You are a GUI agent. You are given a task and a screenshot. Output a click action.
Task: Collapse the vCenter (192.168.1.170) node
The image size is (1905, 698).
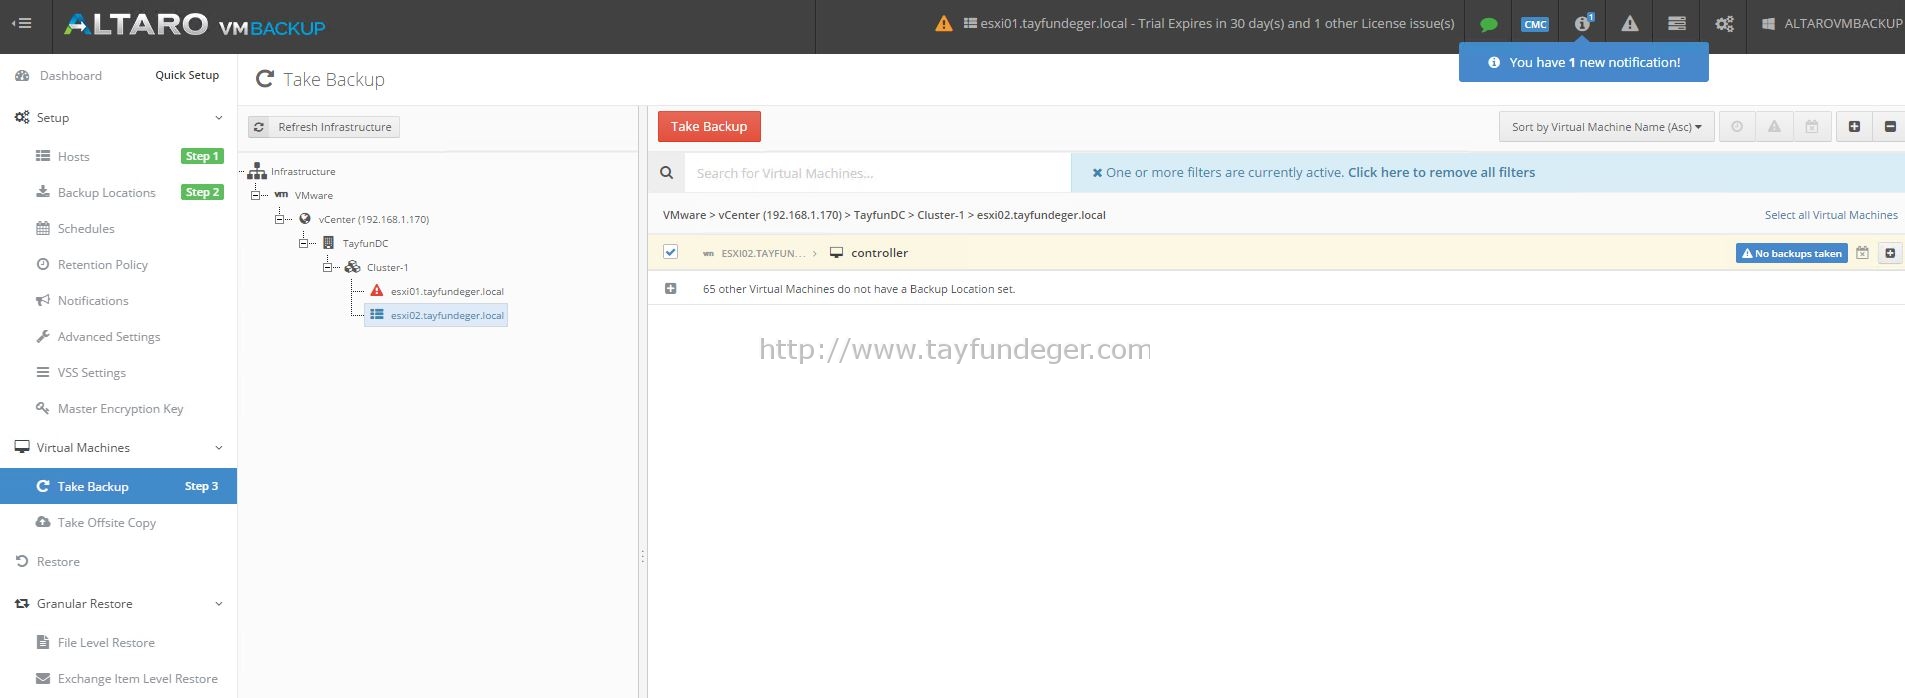(280, 219)
